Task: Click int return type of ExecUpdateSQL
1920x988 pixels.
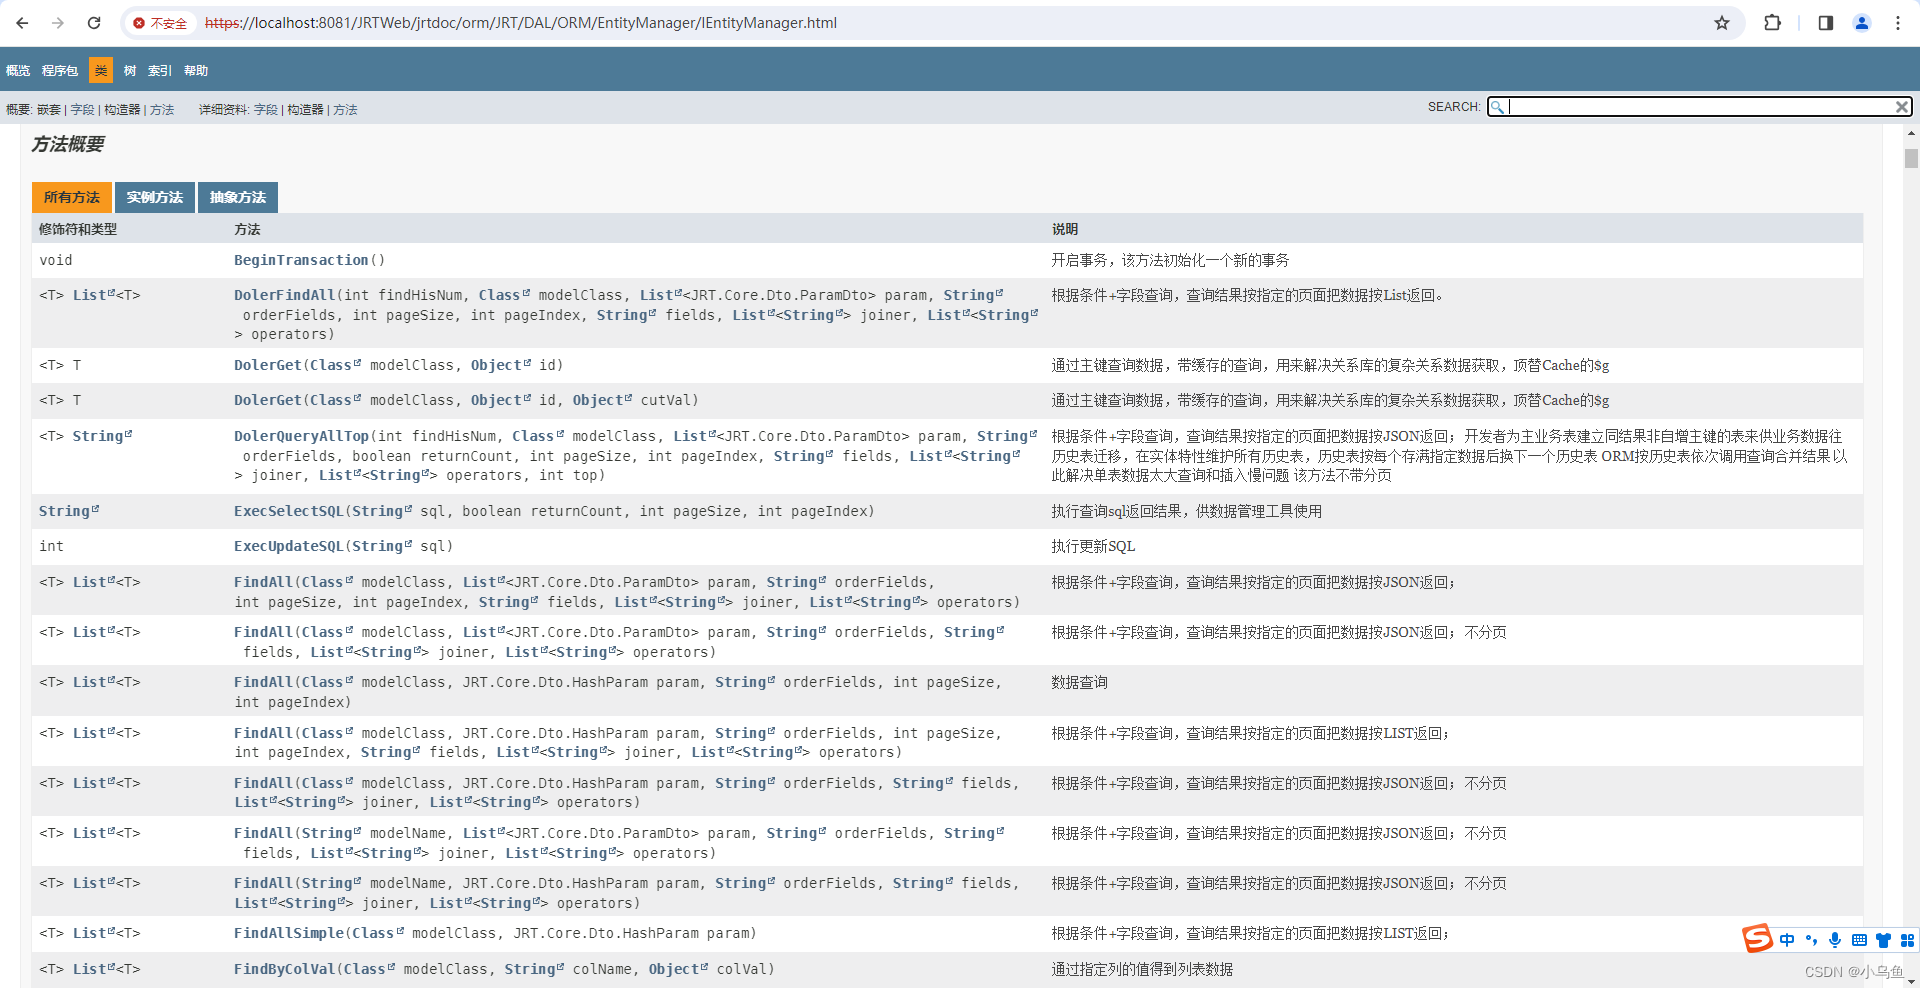Action: pos(51,546)
